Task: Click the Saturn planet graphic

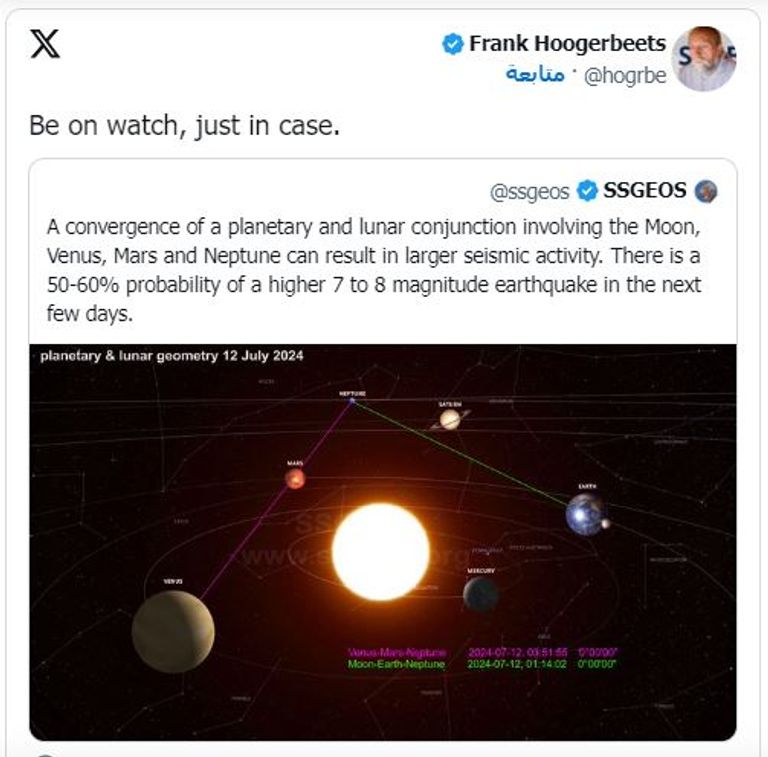Action: point(450,419)
